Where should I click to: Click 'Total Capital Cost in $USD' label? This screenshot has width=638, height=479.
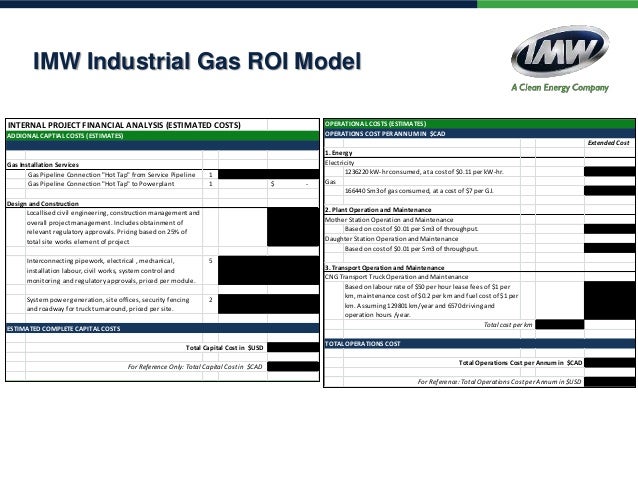click(x=225, y=348)
